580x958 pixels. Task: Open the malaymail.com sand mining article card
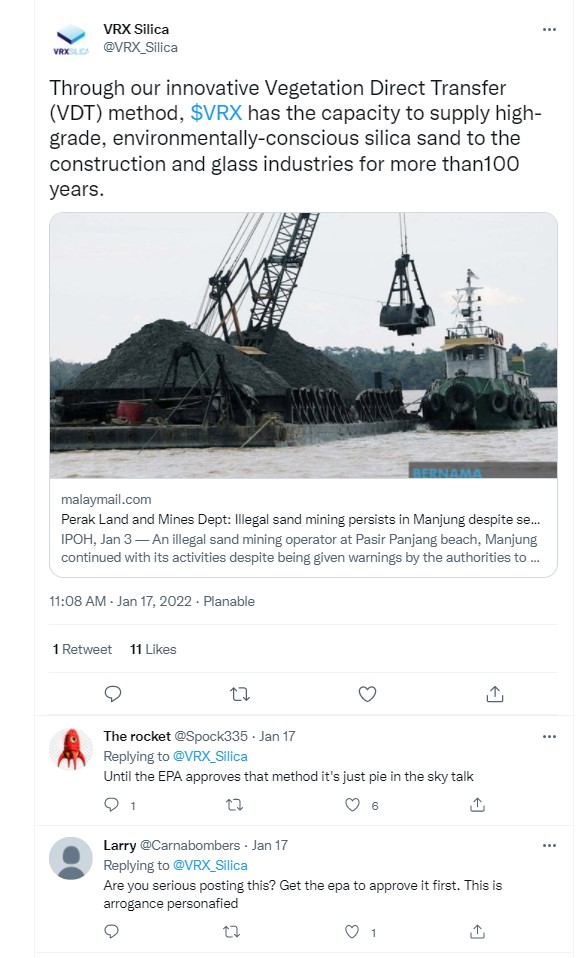click(x=303, y=395)
